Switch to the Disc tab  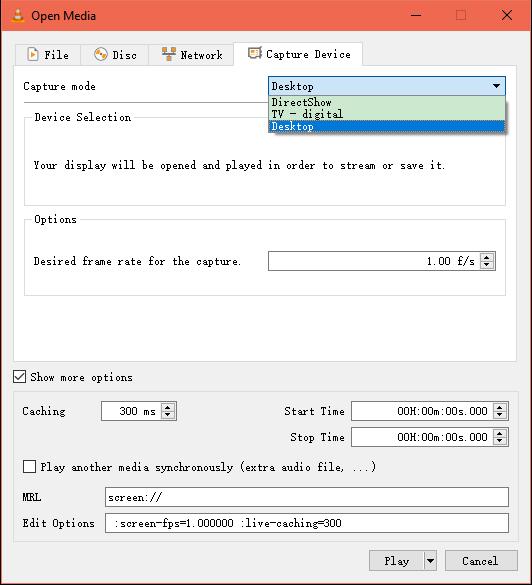pyautogui.click(x=115, y=54)
